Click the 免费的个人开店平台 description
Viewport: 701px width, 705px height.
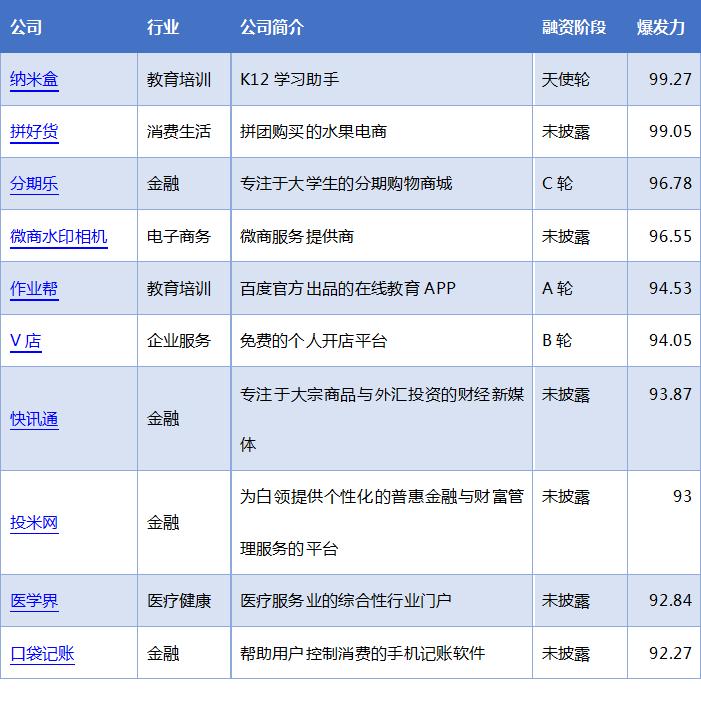[313, 341]
